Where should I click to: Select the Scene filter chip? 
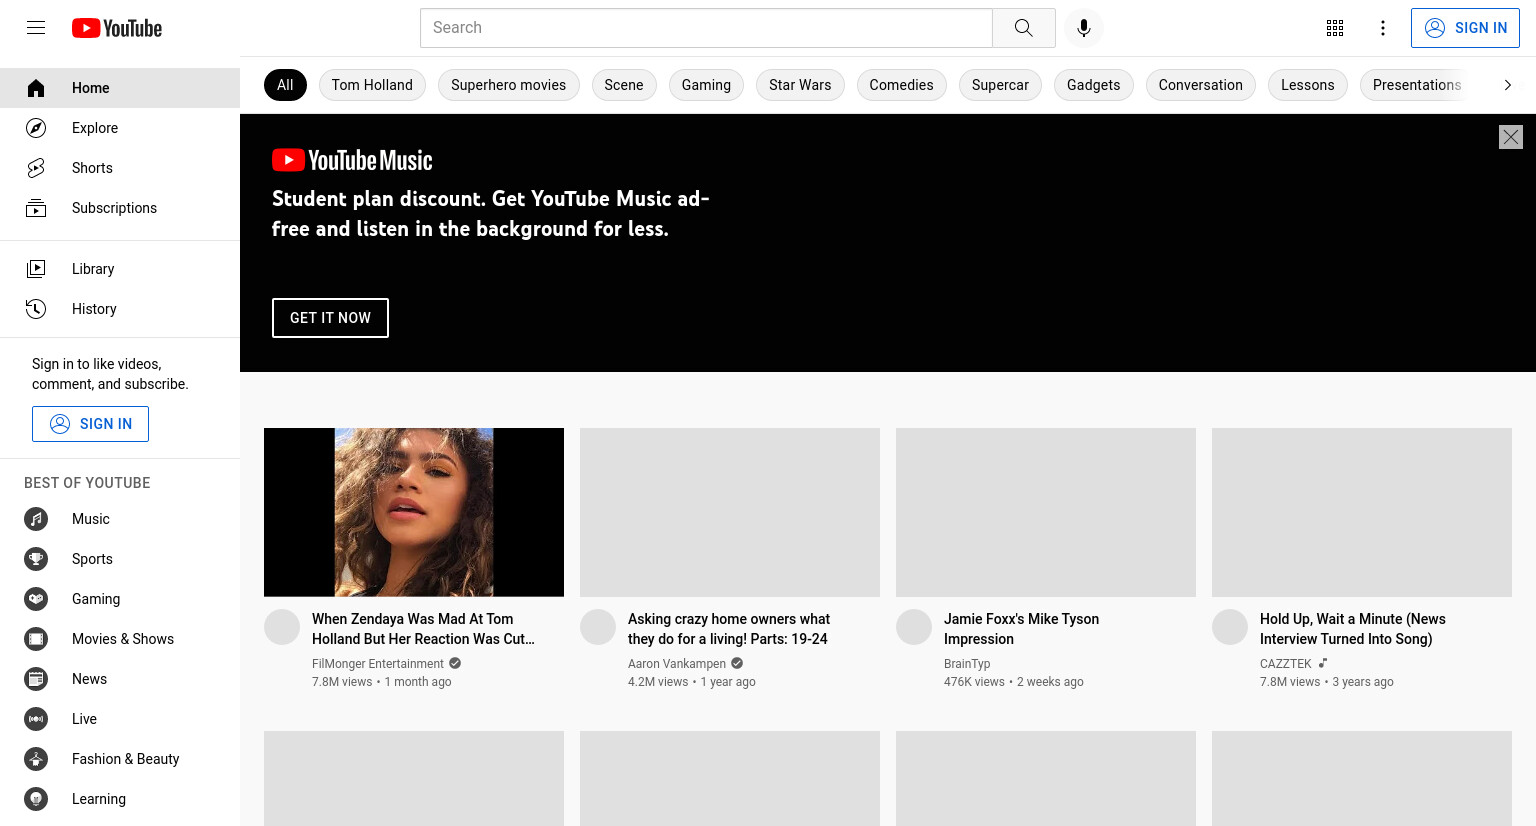624,85
